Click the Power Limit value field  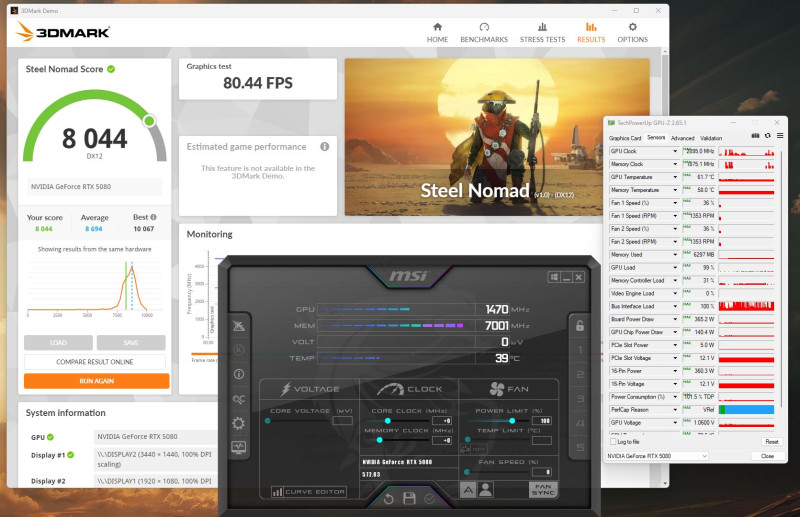point(542,421)
